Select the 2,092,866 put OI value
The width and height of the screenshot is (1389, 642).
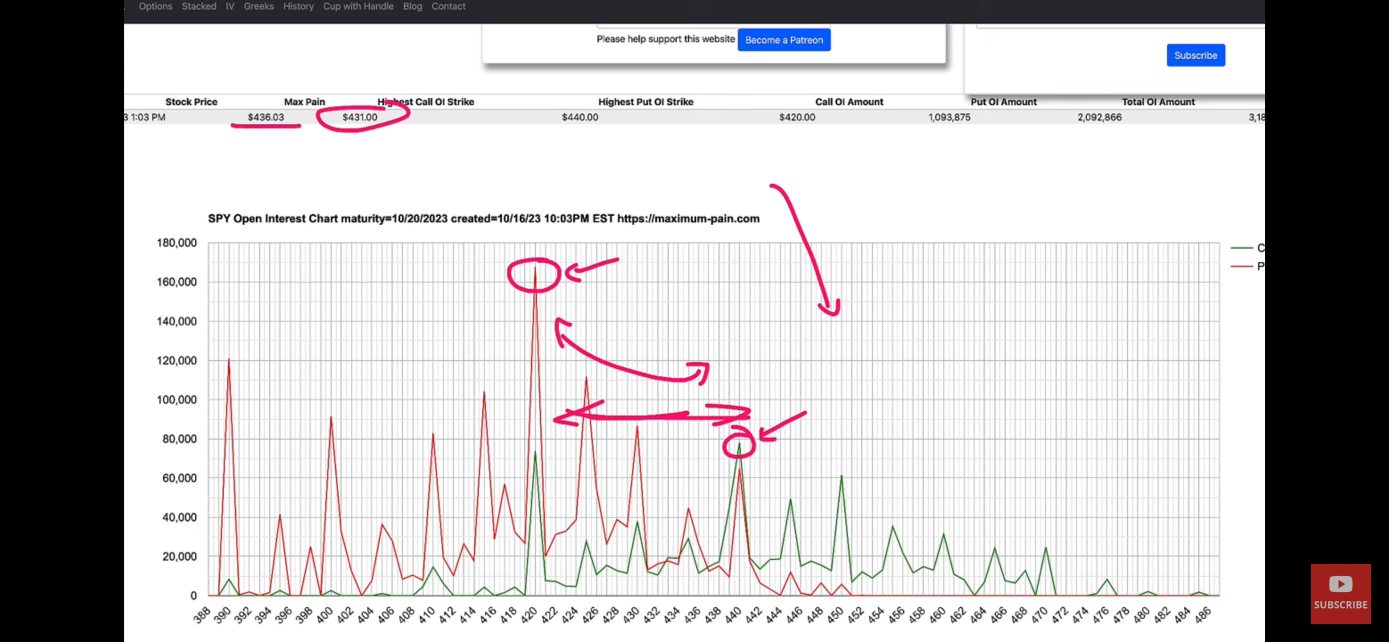[1099, 117]
